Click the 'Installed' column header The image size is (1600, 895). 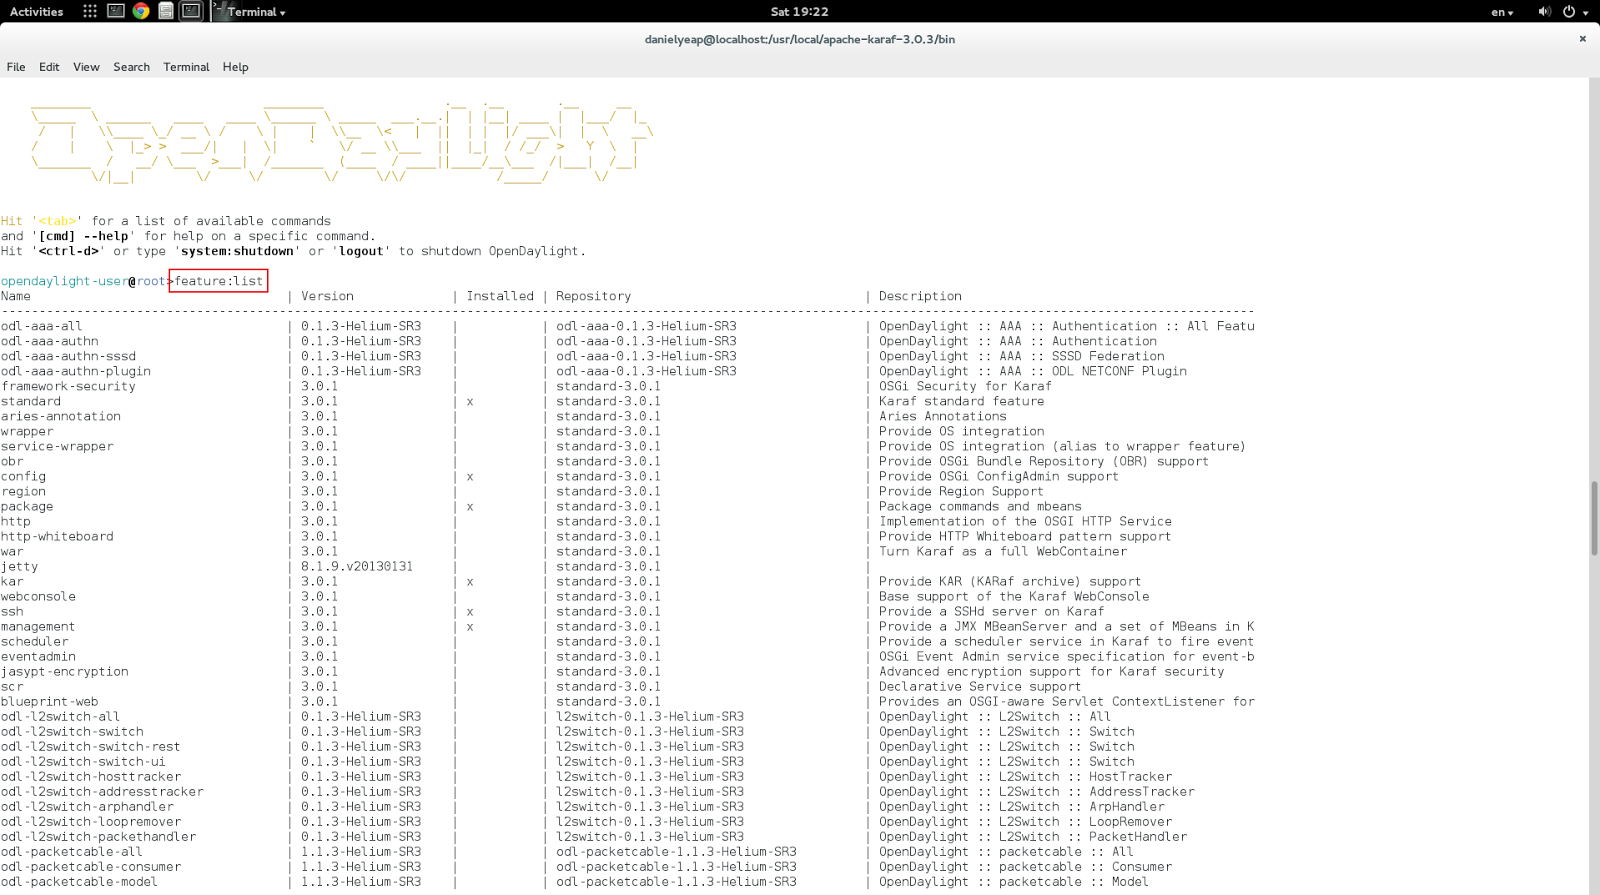click(500, 296)
